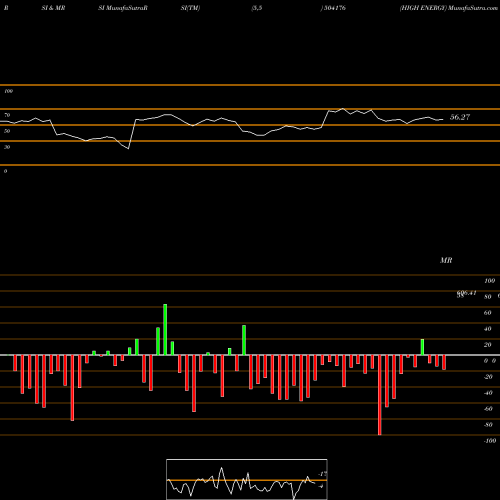Viewport: 500px width, 500px height.
Task: Click the 60 label on the MR axis
Action: pos(487,313)
